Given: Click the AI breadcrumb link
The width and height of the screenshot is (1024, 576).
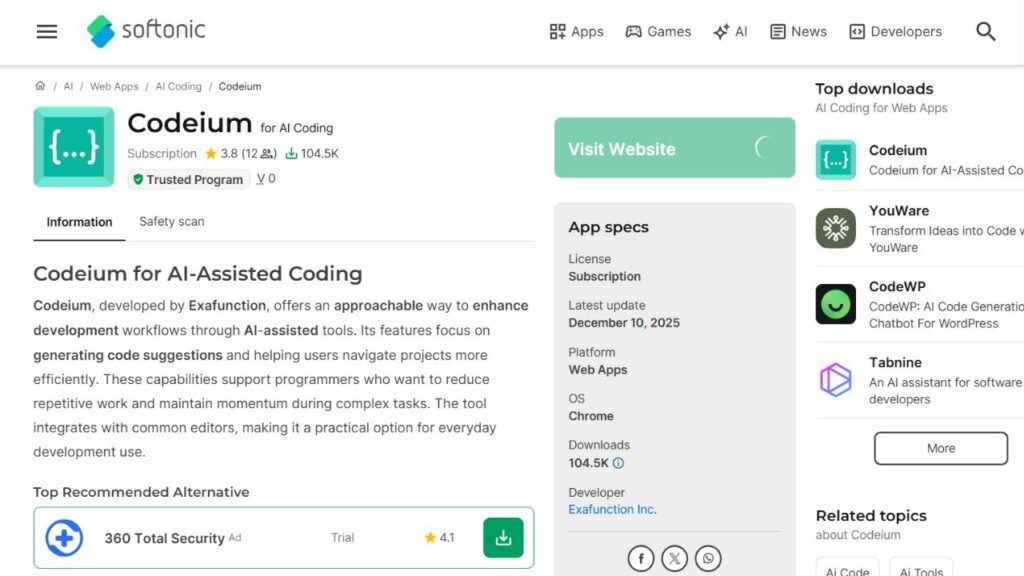Looking at the screenshot, I should click(x=68, y=86).
